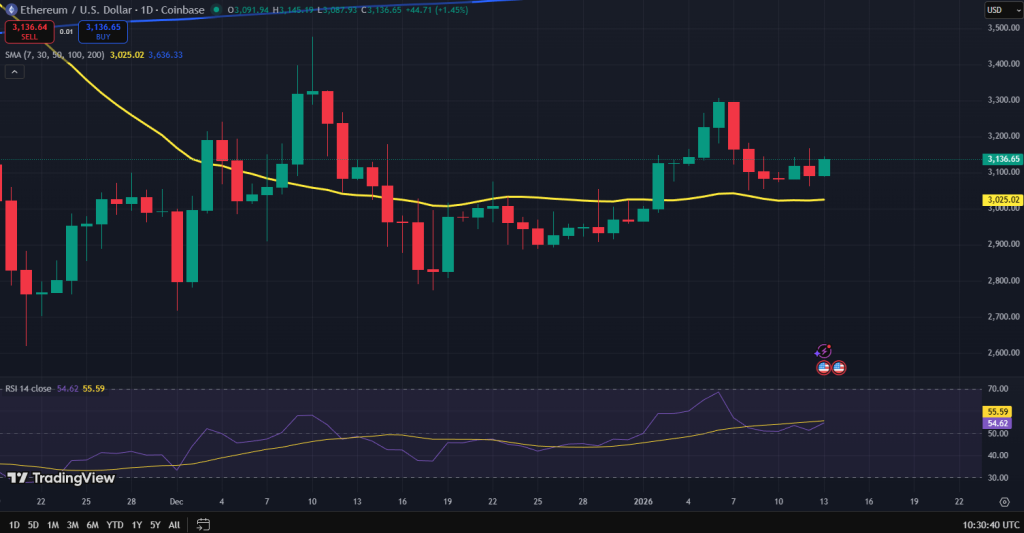Select the 1Y time range

(x=136, y=525)
